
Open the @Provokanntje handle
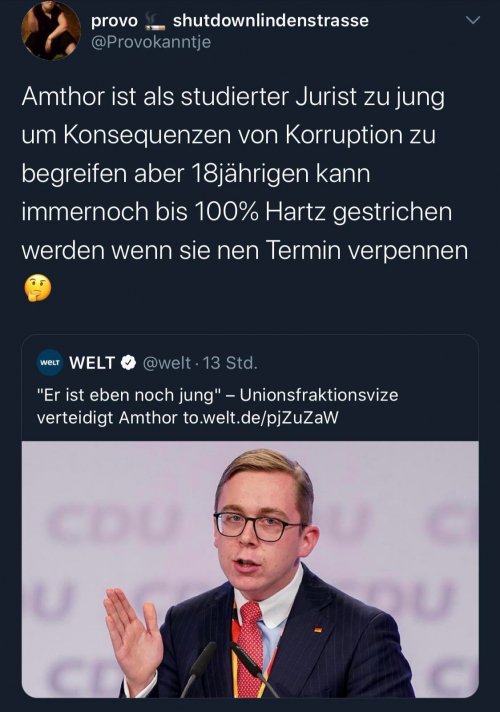[151, 42]
